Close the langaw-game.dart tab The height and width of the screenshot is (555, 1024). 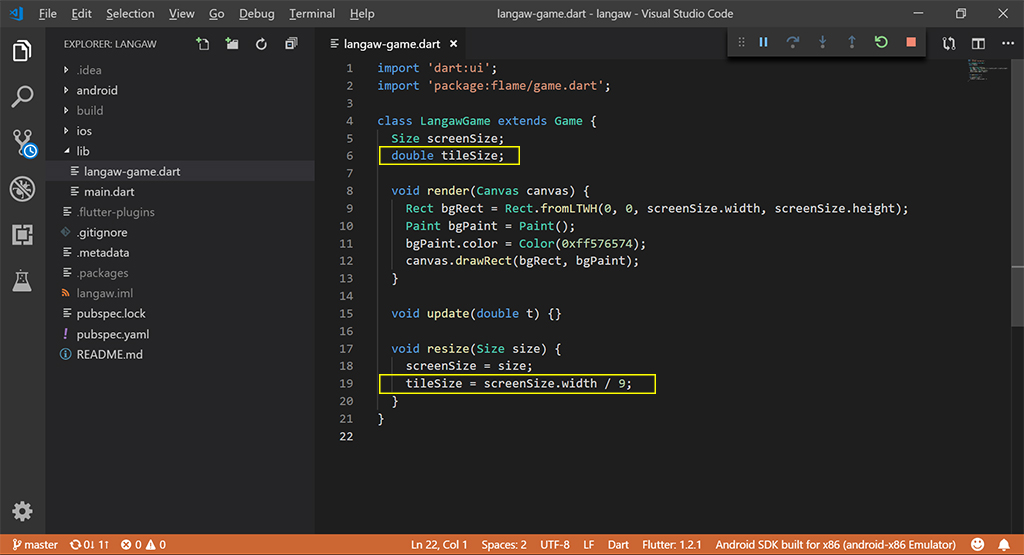point(455,44)
